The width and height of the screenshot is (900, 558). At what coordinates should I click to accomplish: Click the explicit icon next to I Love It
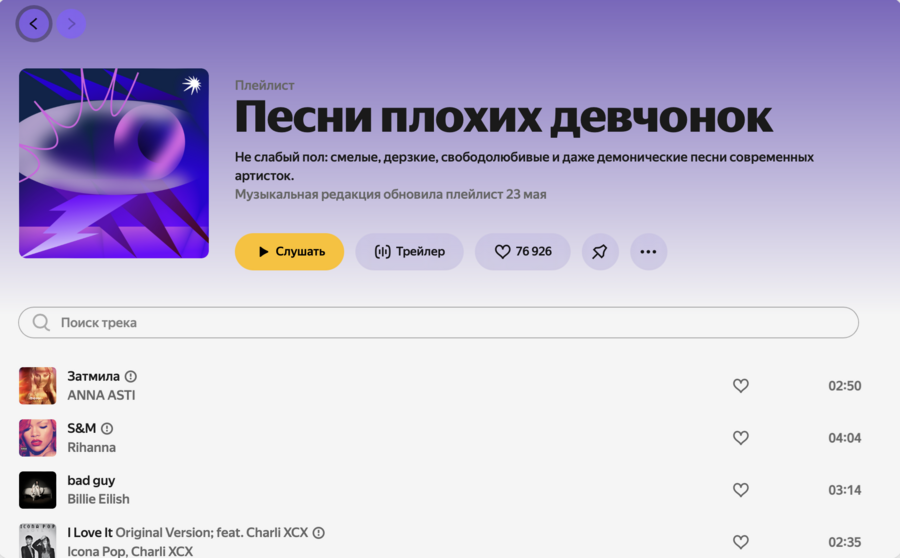(x=319, y=533)
